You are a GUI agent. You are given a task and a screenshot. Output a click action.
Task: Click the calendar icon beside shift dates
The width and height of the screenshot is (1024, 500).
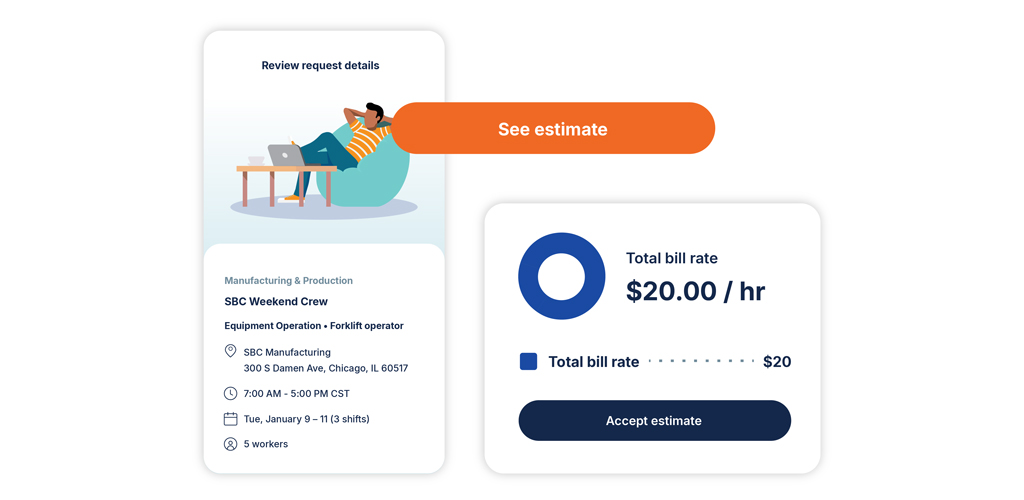230,419
